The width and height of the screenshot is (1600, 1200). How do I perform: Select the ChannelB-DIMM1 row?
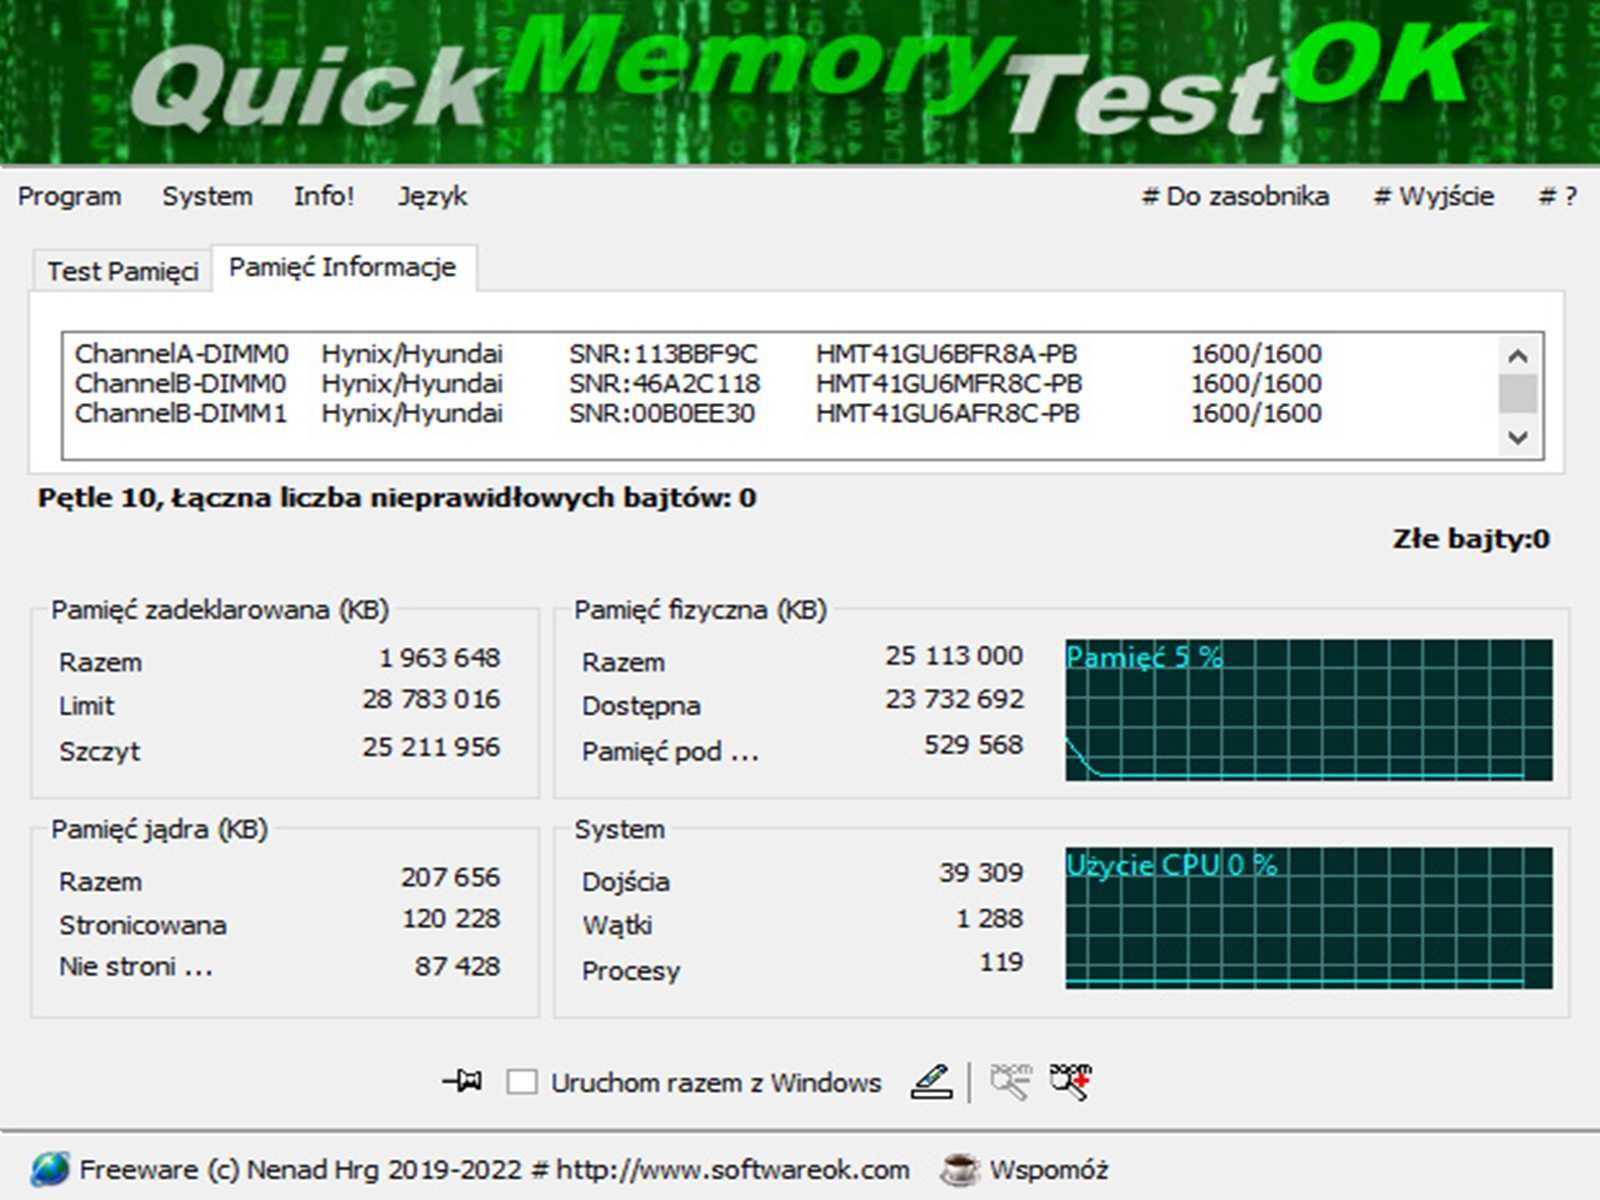698,414
